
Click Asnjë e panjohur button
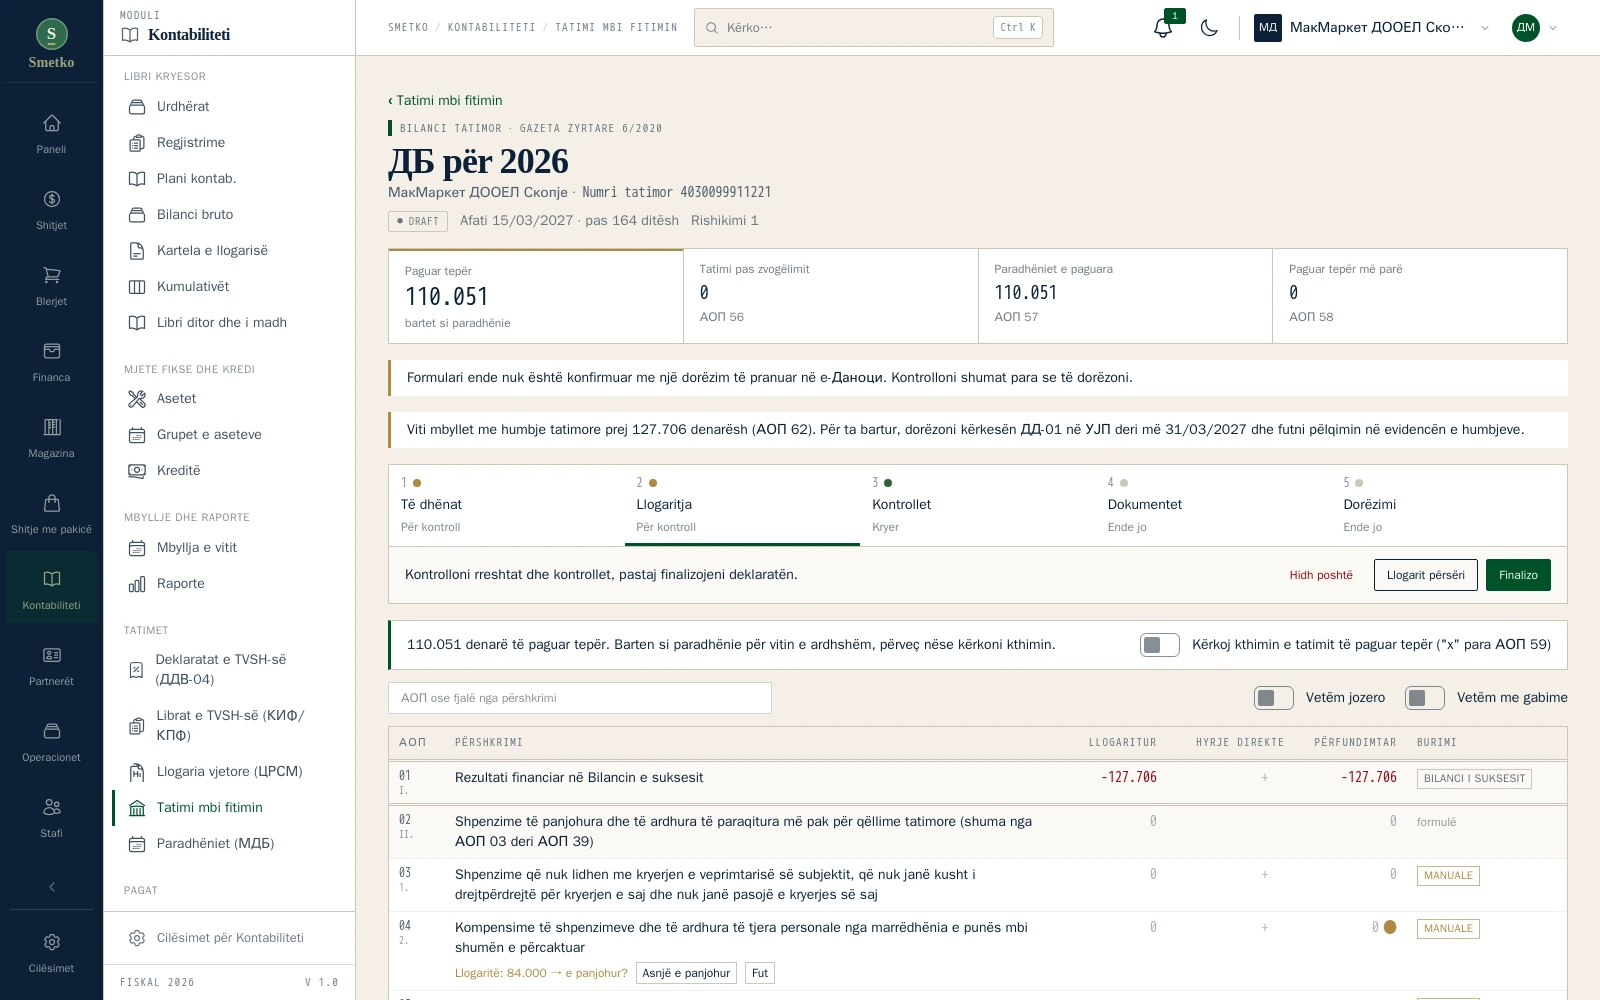(x=686, y=973)
